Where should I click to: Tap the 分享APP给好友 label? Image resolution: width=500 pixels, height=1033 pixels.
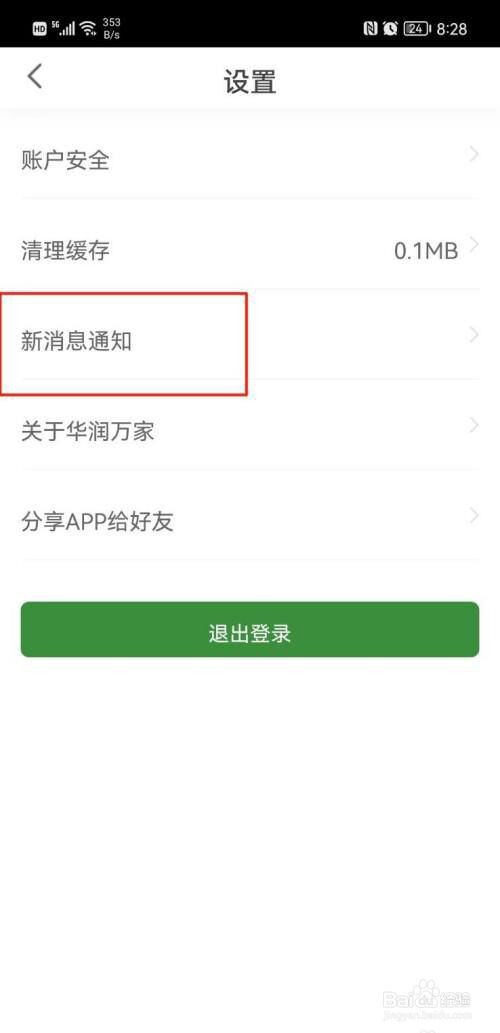97,522
